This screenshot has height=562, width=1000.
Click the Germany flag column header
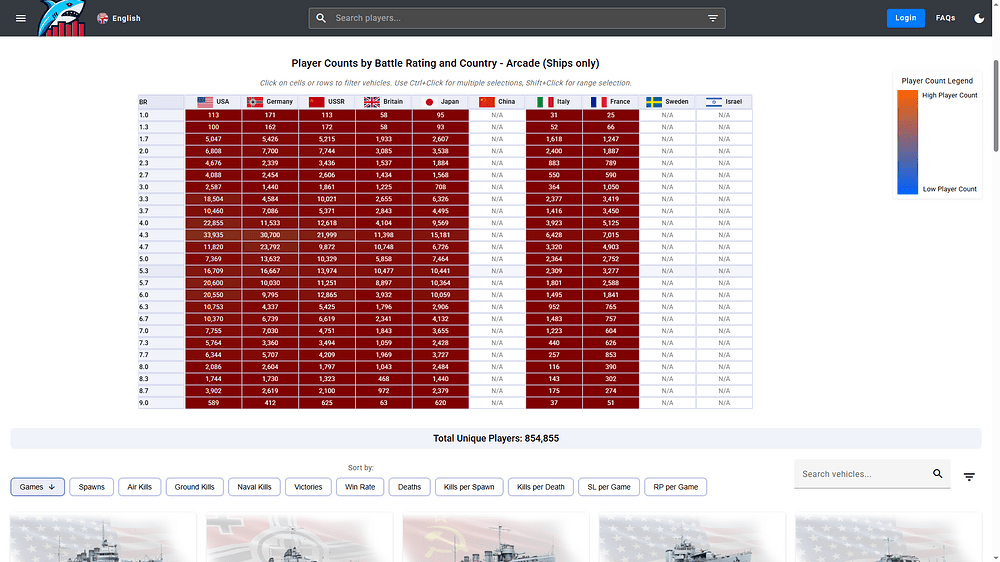point(270,102)
